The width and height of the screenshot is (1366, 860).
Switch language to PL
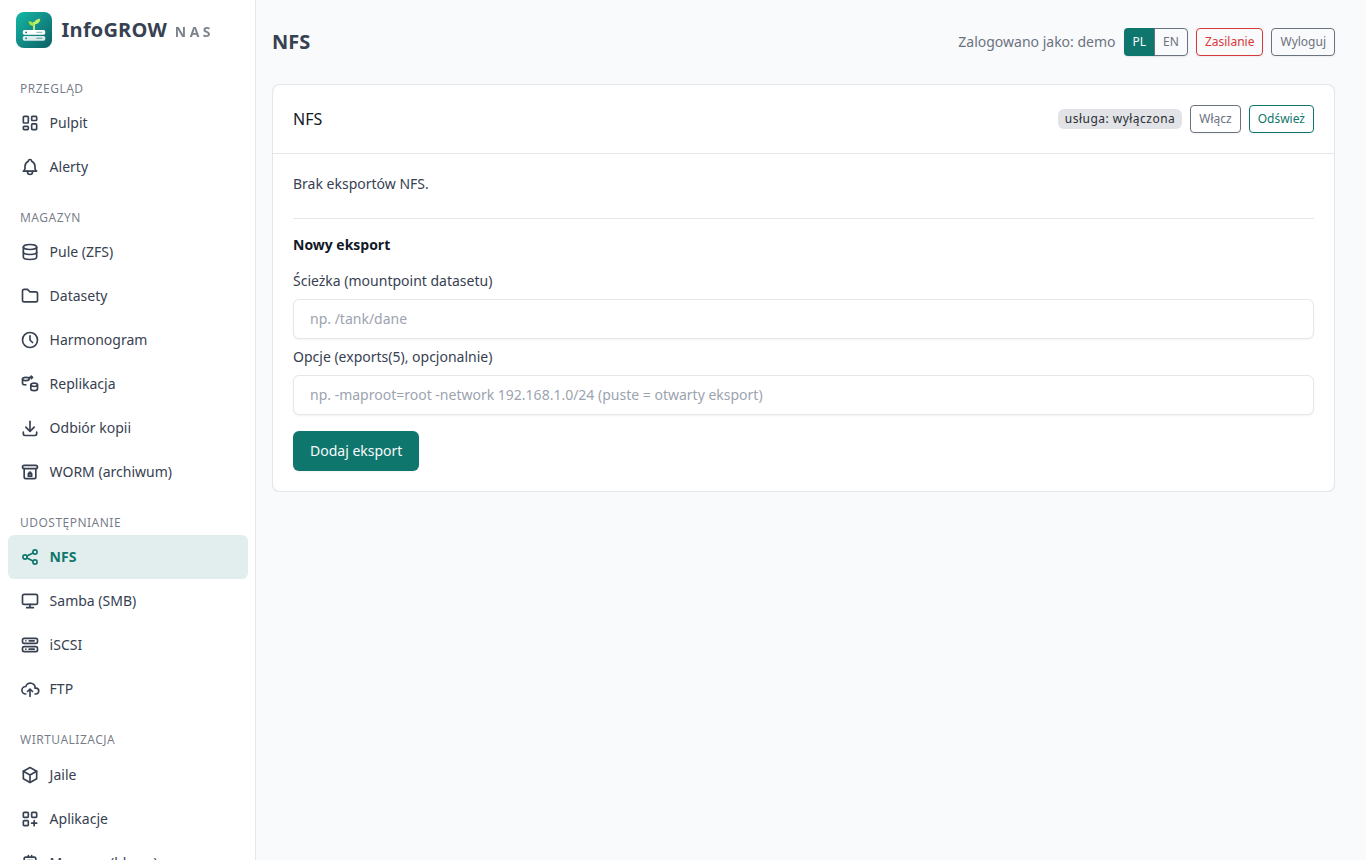[x=1139, y=42]
